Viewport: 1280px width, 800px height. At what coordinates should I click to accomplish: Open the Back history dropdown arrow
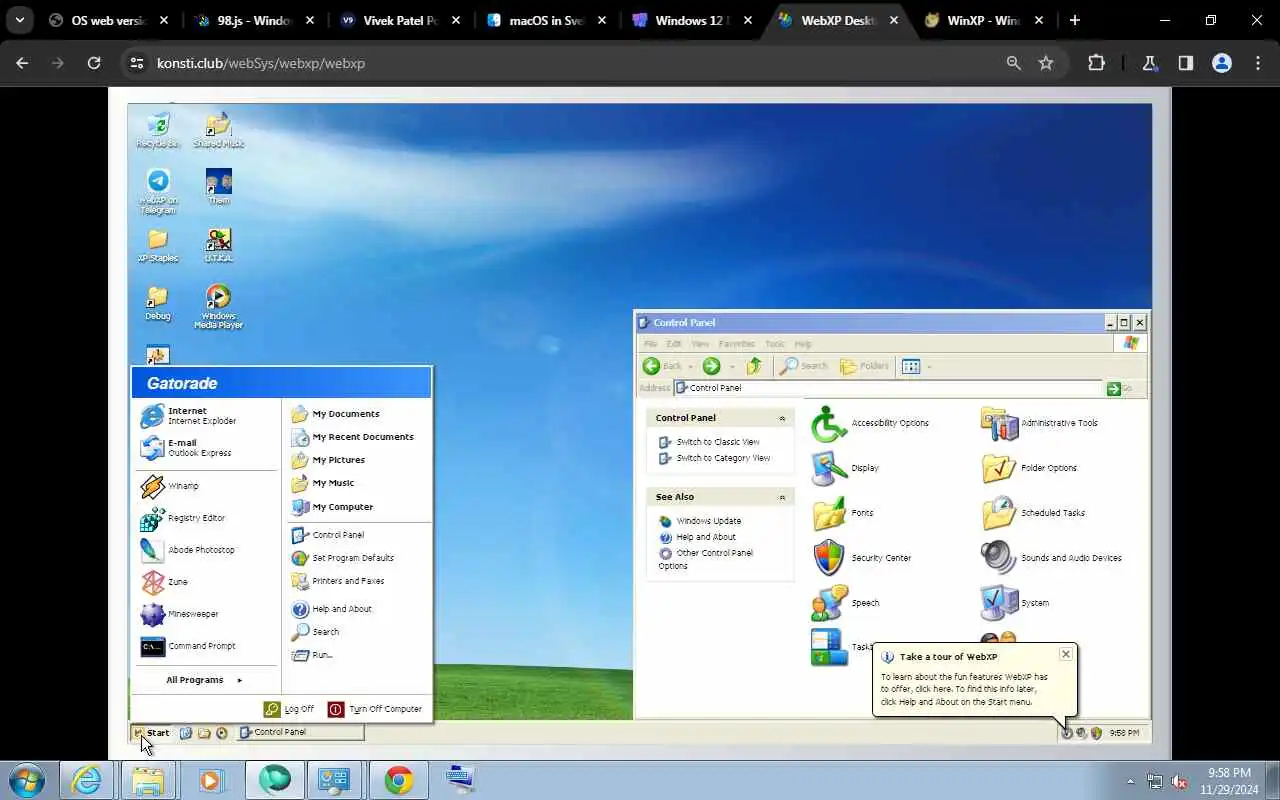690,367
